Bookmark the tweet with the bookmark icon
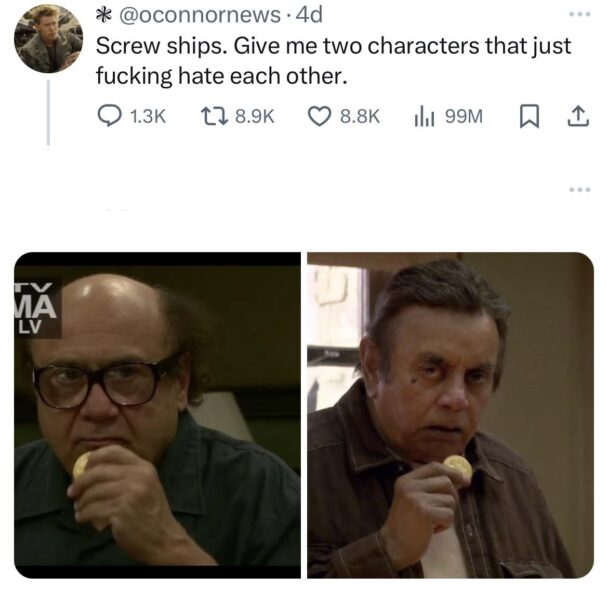This screenshot has width=608, height=602. coord(529,116)
